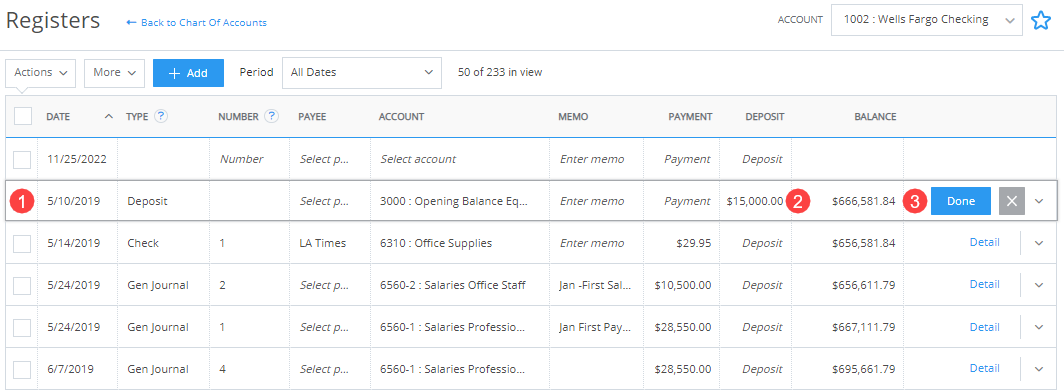Click the 3000 : Opening Balance Equity account field
The height and width of the screenshot is (390, 1064).
(x=461, y=201)
